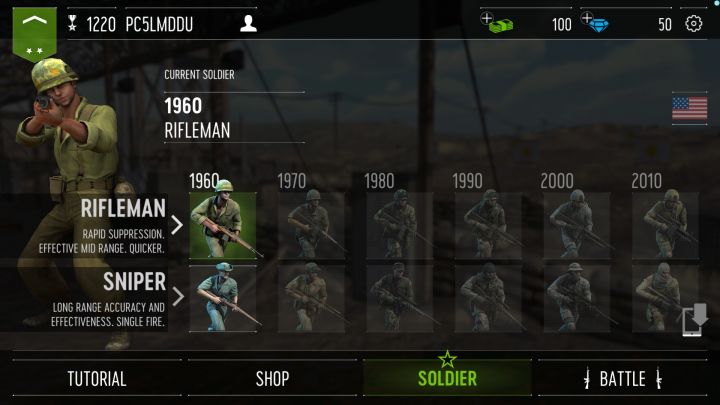Add more gems with blue diamond icon
The height and width of the screenshot is (405, 720).
(595, 22)
